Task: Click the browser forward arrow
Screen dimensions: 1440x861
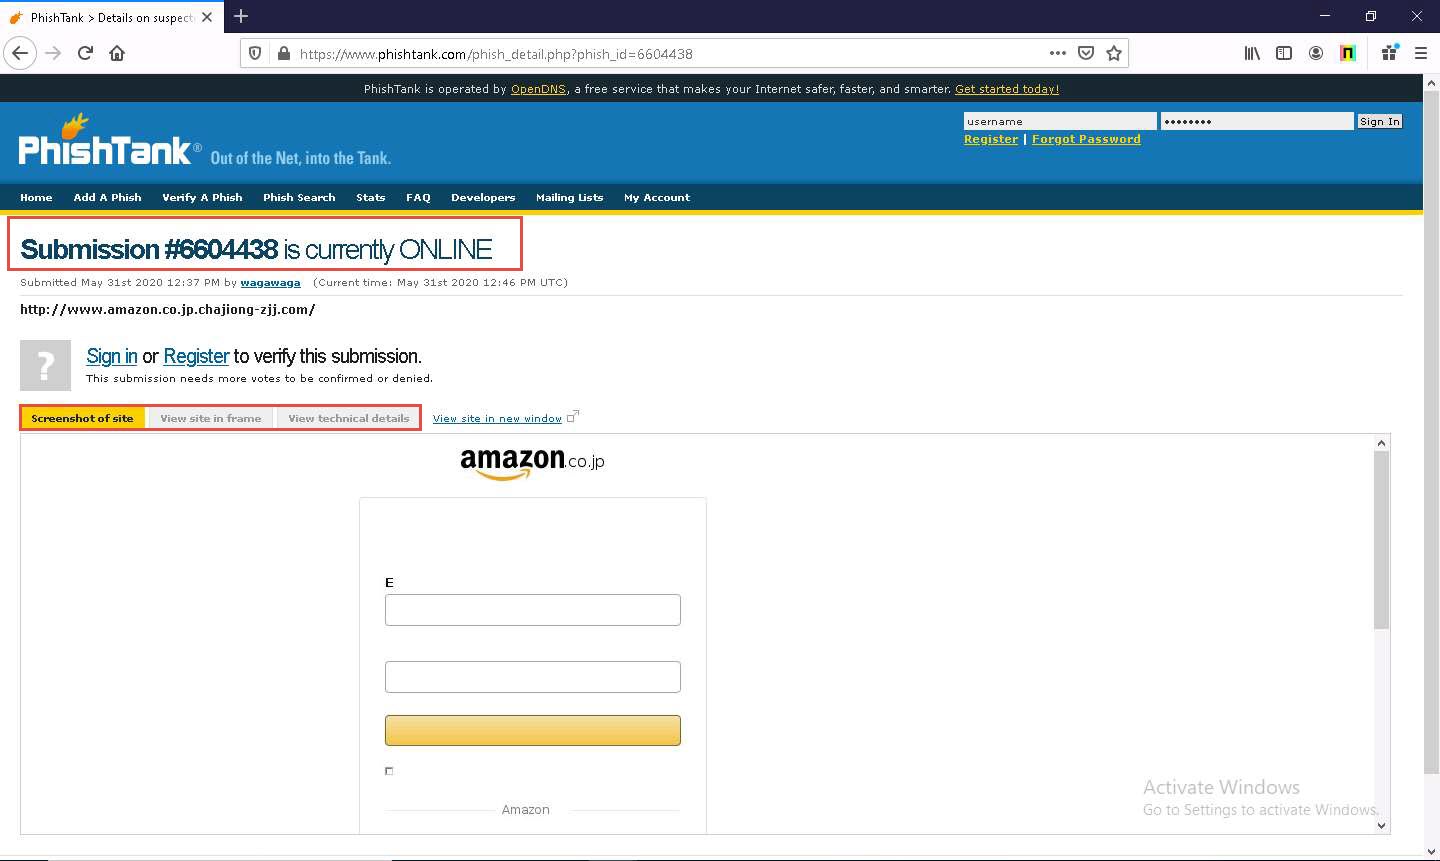Action: (53, 53)
